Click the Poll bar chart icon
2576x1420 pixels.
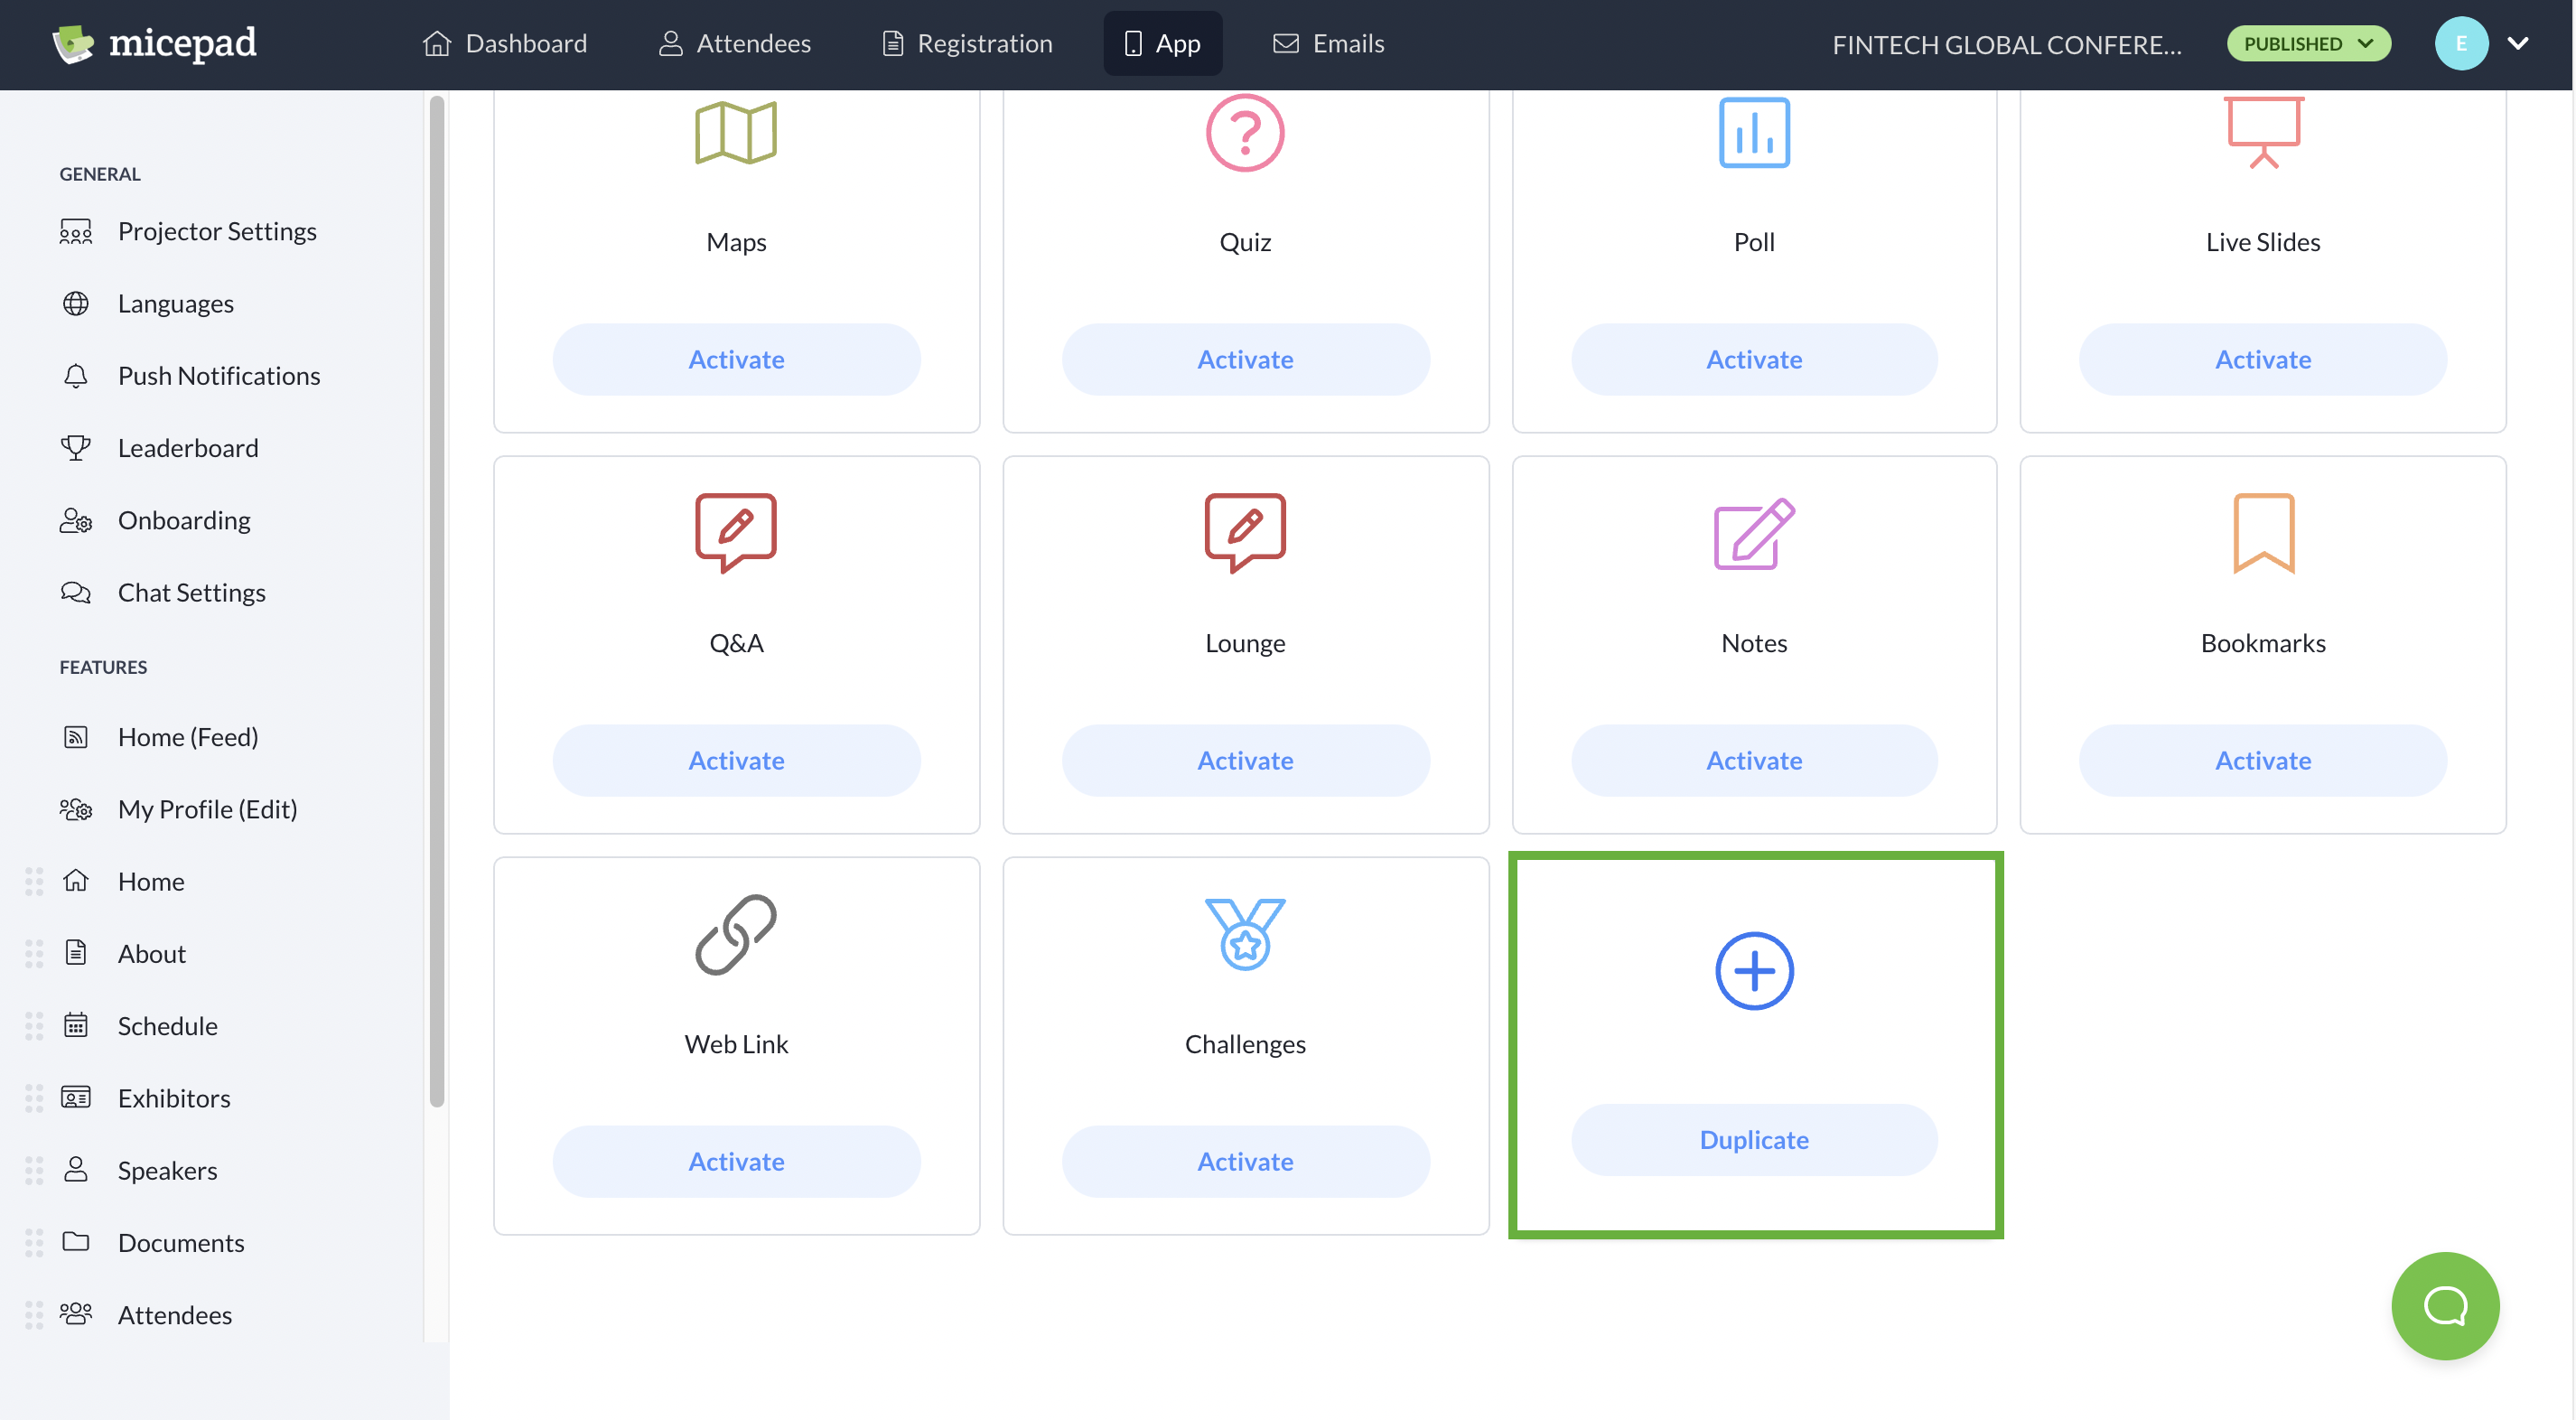pyautogui.click(x=1753, y=132)
